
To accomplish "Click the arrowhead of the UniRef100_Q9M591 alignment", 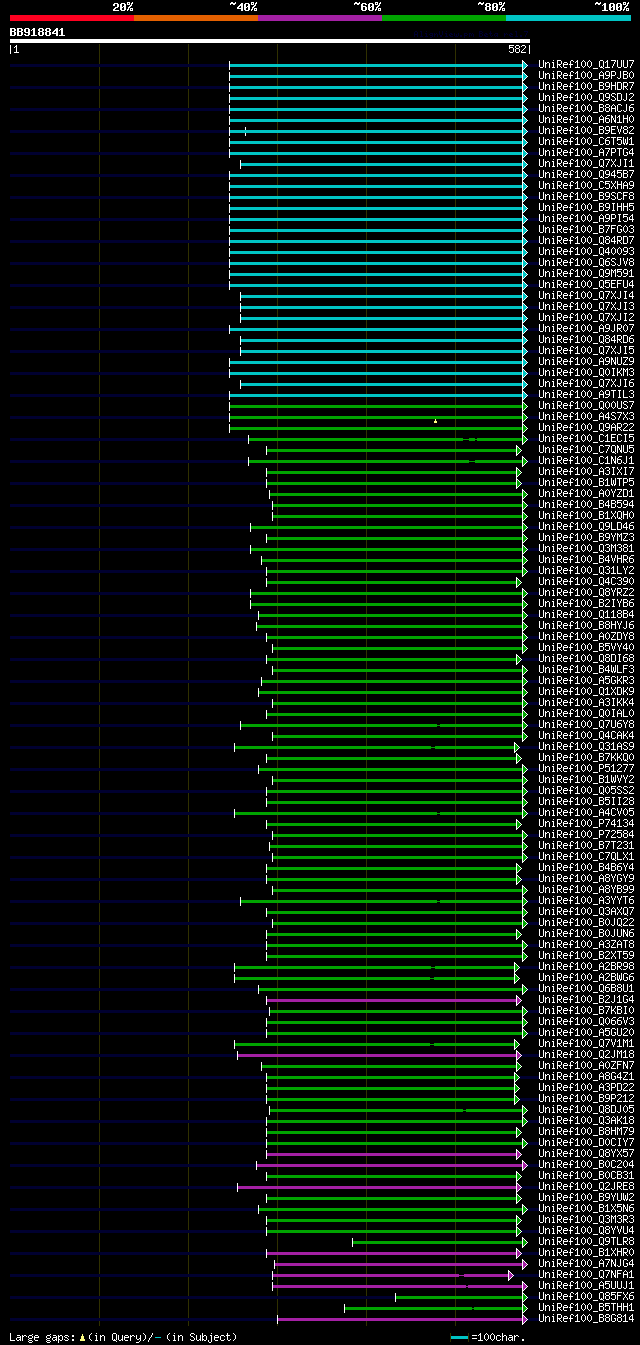I will click(524, 273).
